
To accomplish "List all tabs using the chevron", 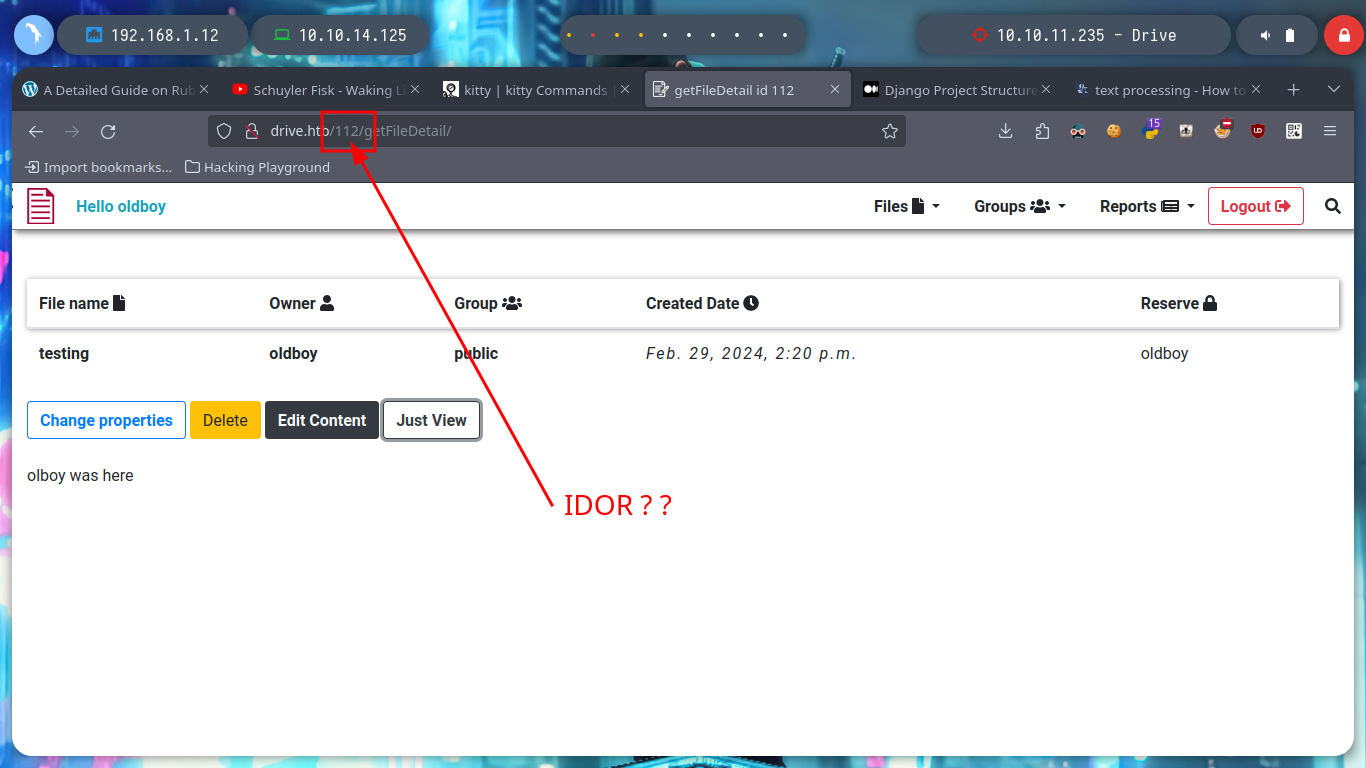I will click(1333, 90).
